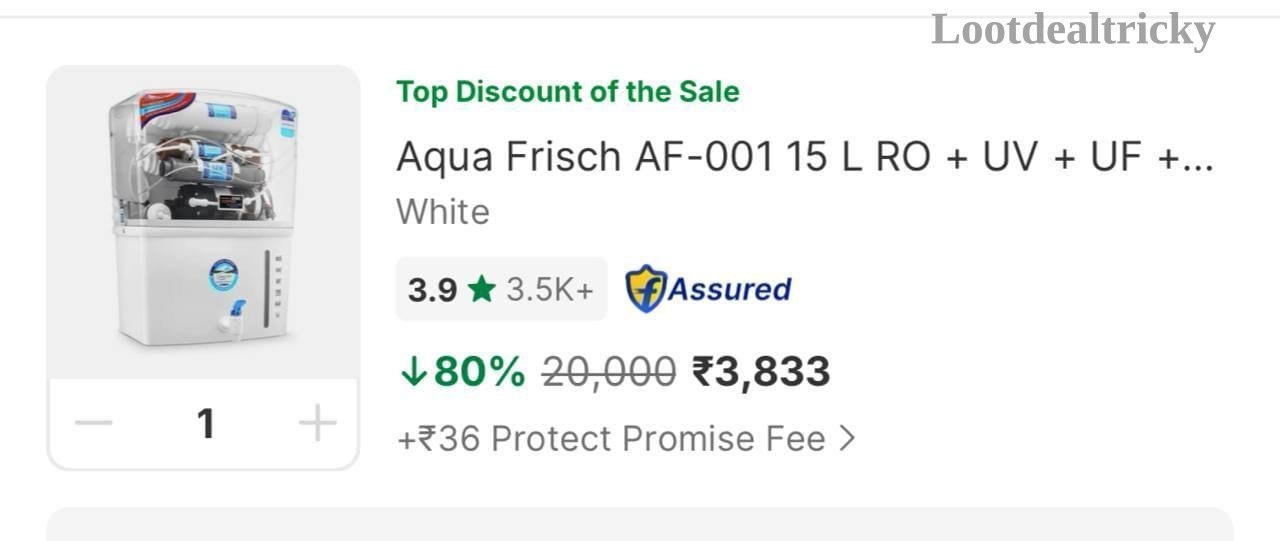Click the 80% discount label
Screen dimensions: 1280x541
[479, 372]
